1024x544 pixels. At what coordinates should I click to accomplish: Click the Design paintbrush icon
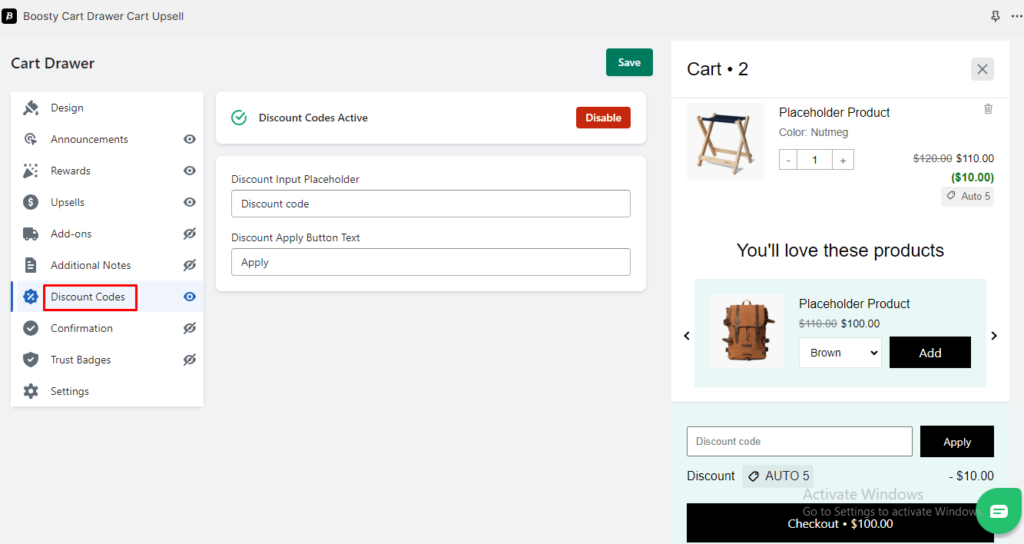[31, 108]
